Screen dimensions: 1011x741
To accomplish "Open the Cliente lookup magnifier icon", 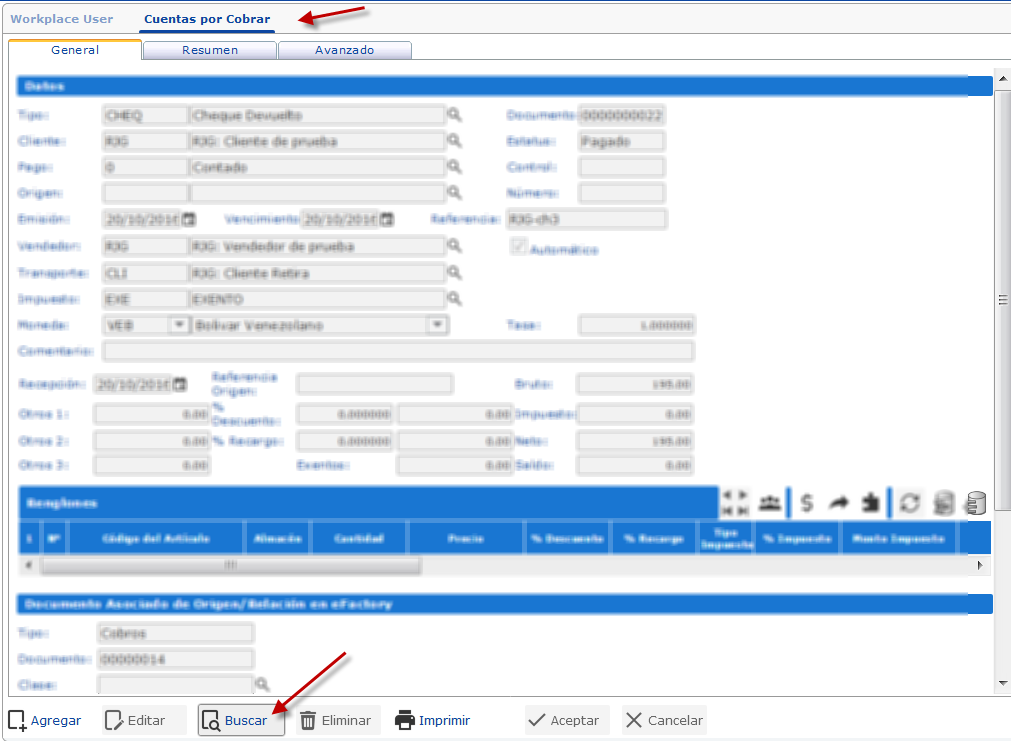I will coord(455,141).
